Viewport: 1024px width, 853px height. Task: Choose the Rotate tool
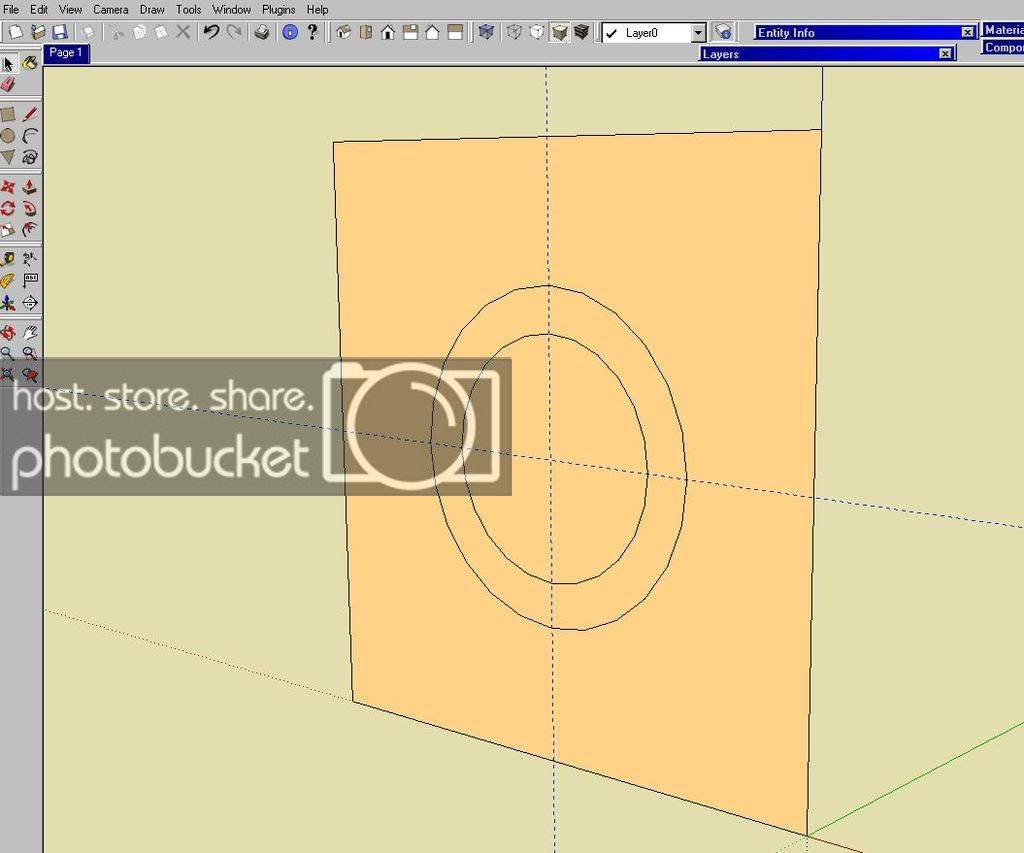(8, 208)
